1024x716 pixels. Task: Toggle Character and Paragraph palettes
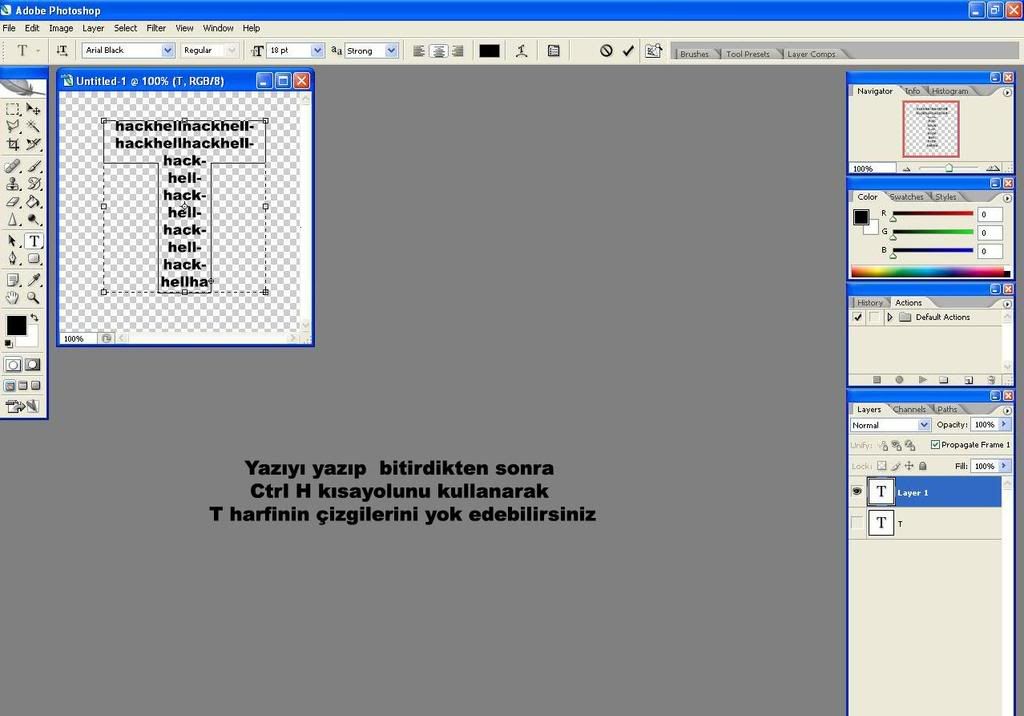(x=554, y=50)
